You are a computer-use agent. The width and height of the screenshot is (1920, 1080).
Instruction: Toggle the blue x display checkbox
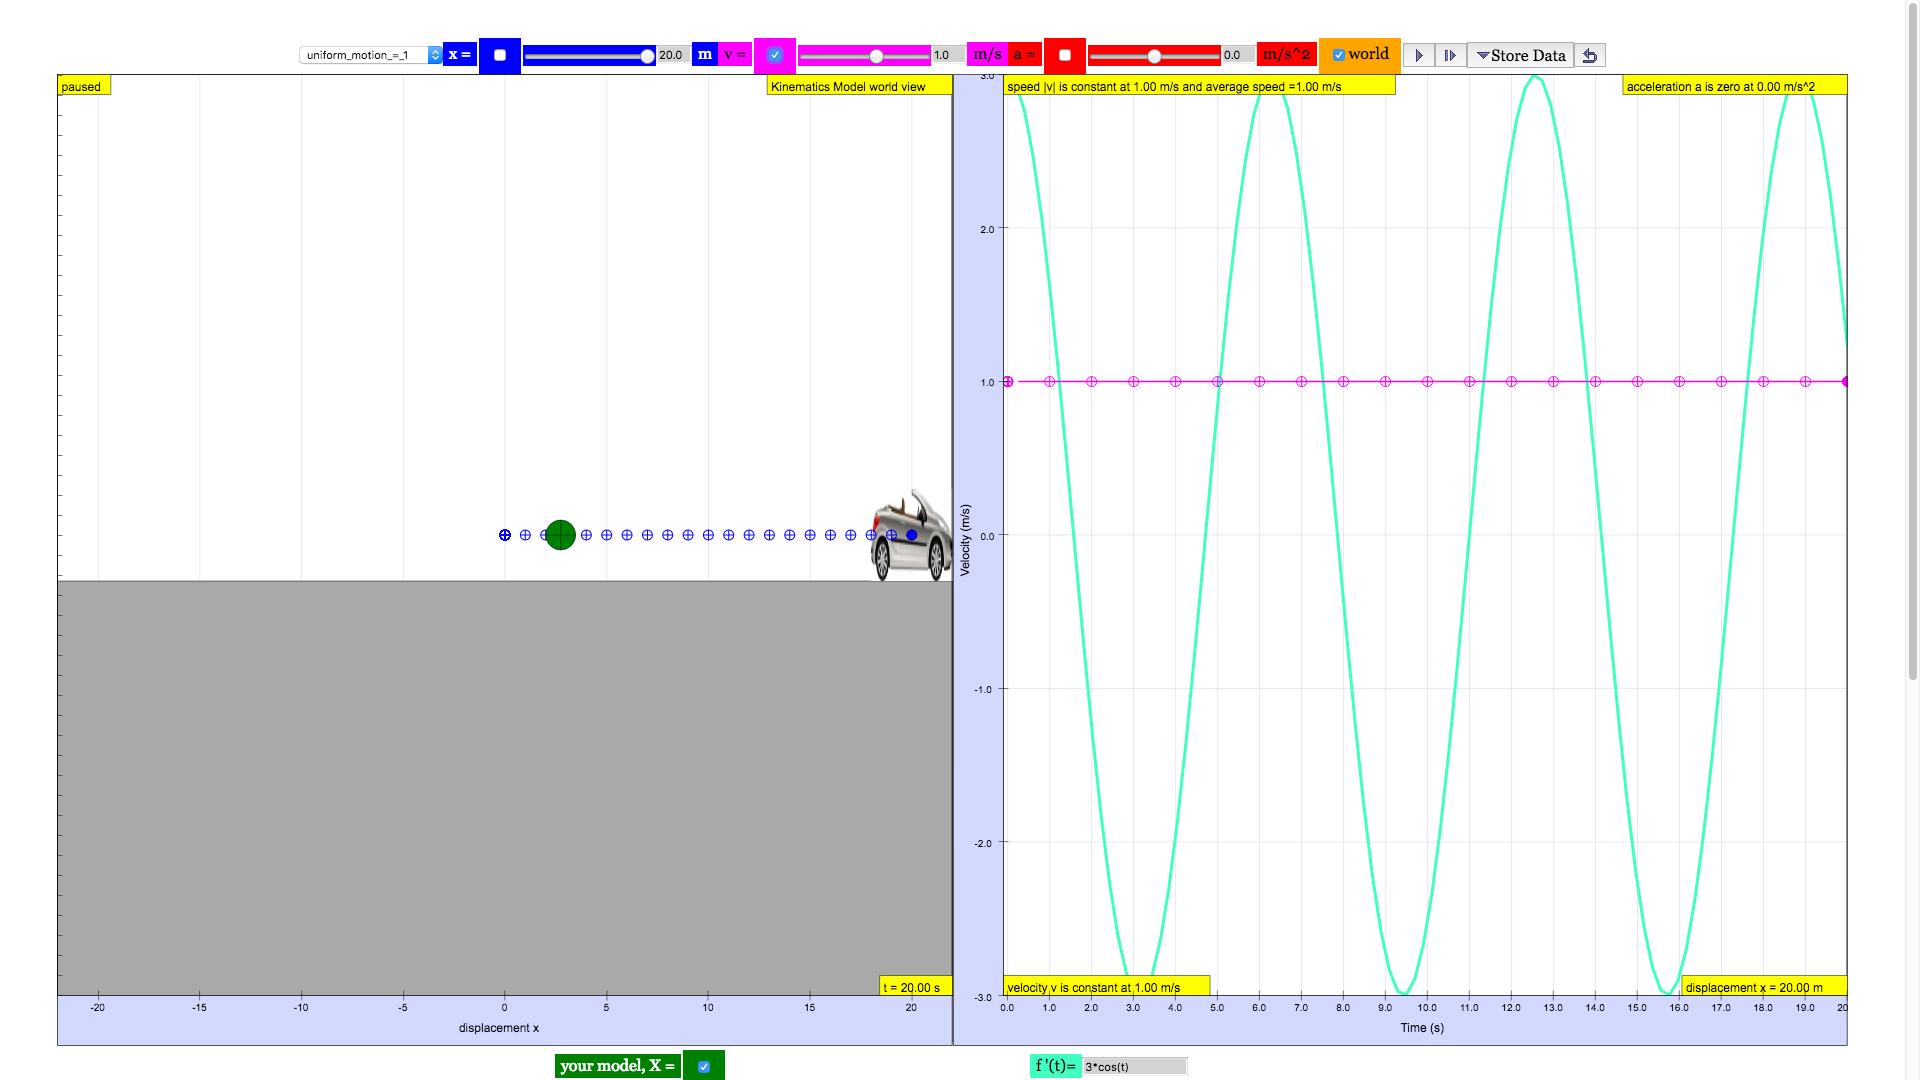point(500,55)
